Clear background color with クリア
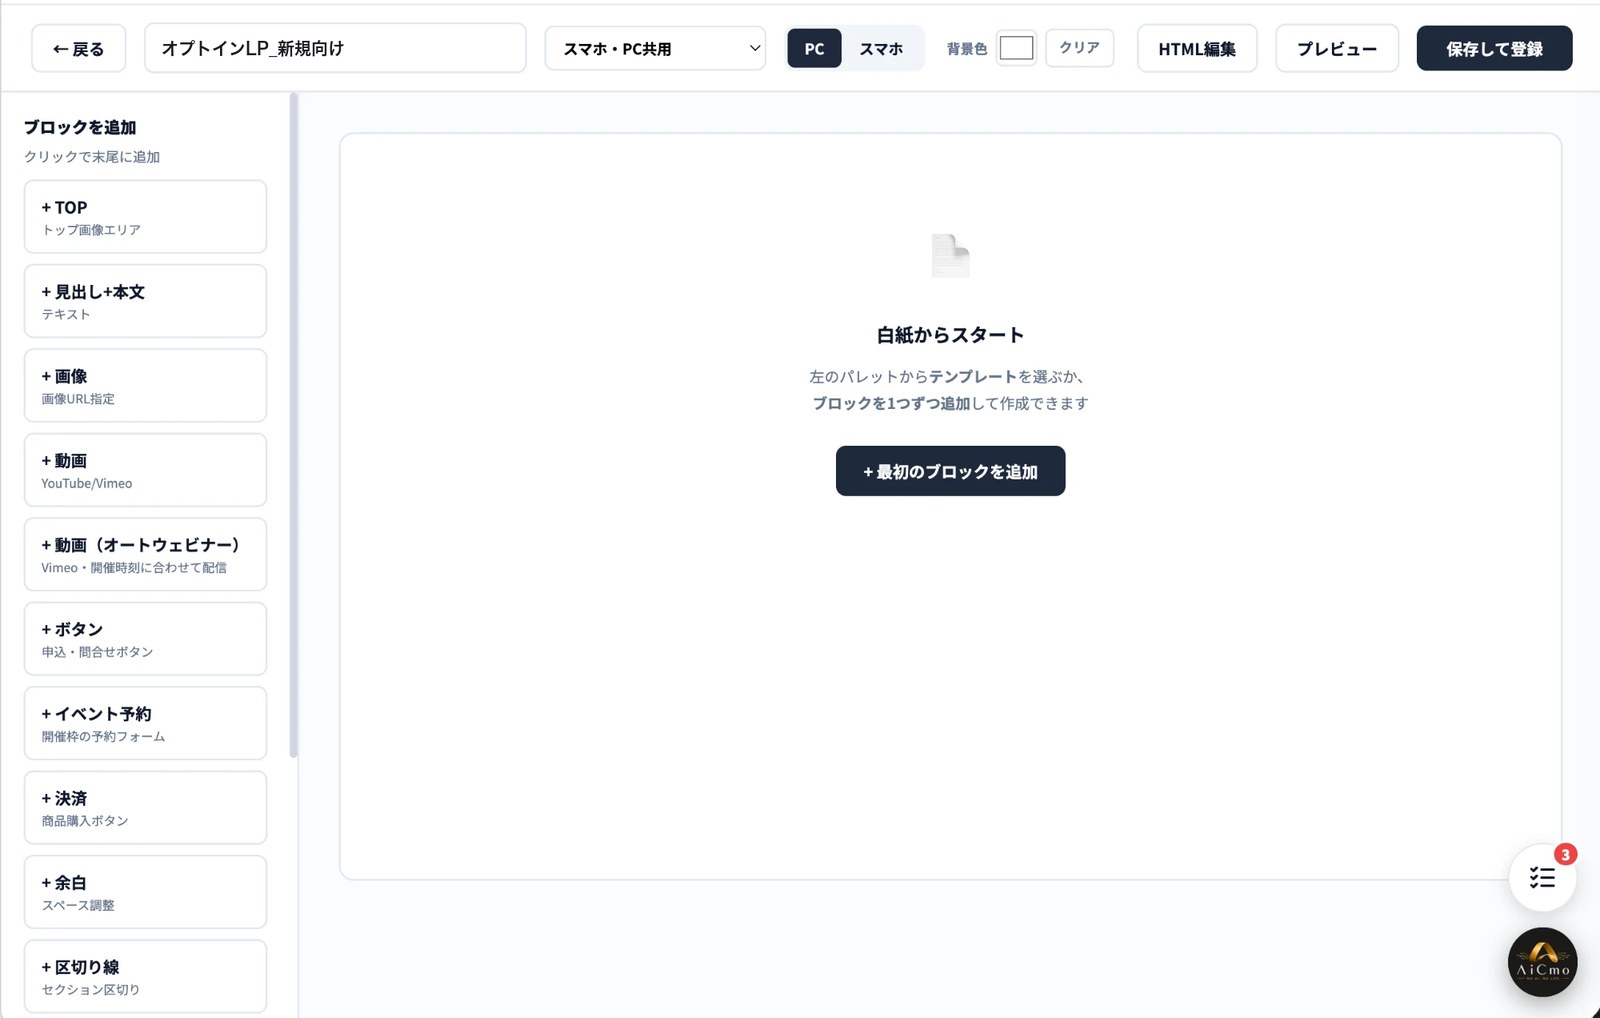 pos(1080,47)
